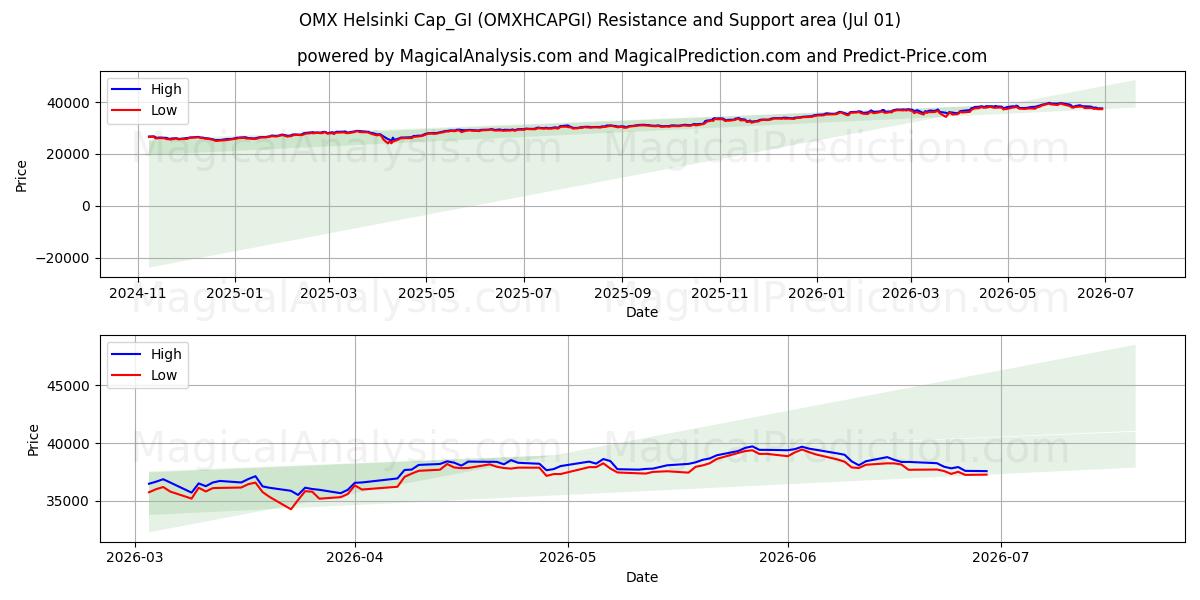Click the '2026-05' tick label in bottom chart

point(568,559)
